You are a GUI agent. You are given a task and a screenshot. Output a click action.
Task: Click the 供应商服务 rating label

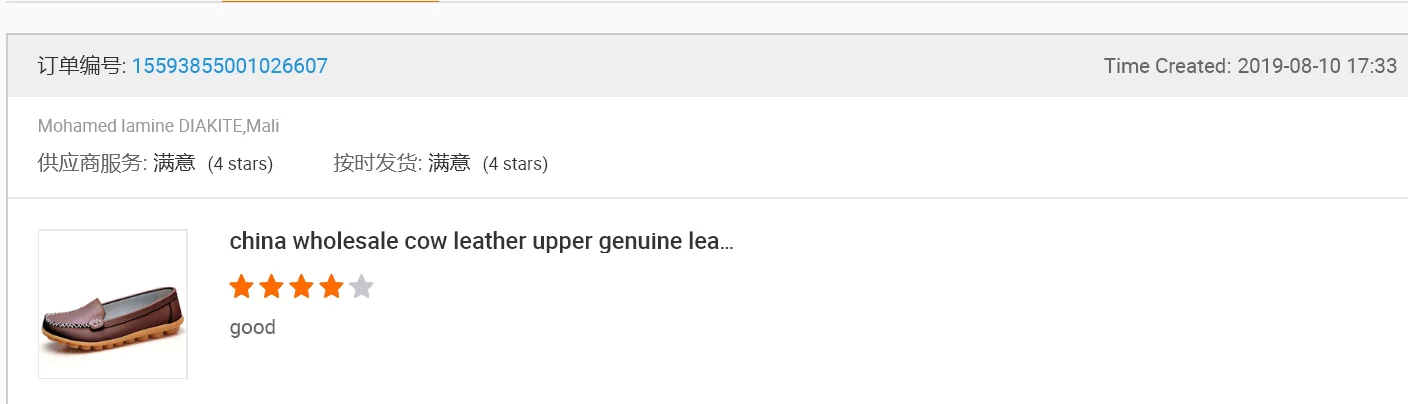pyautogui.click(x=92, y=163)
